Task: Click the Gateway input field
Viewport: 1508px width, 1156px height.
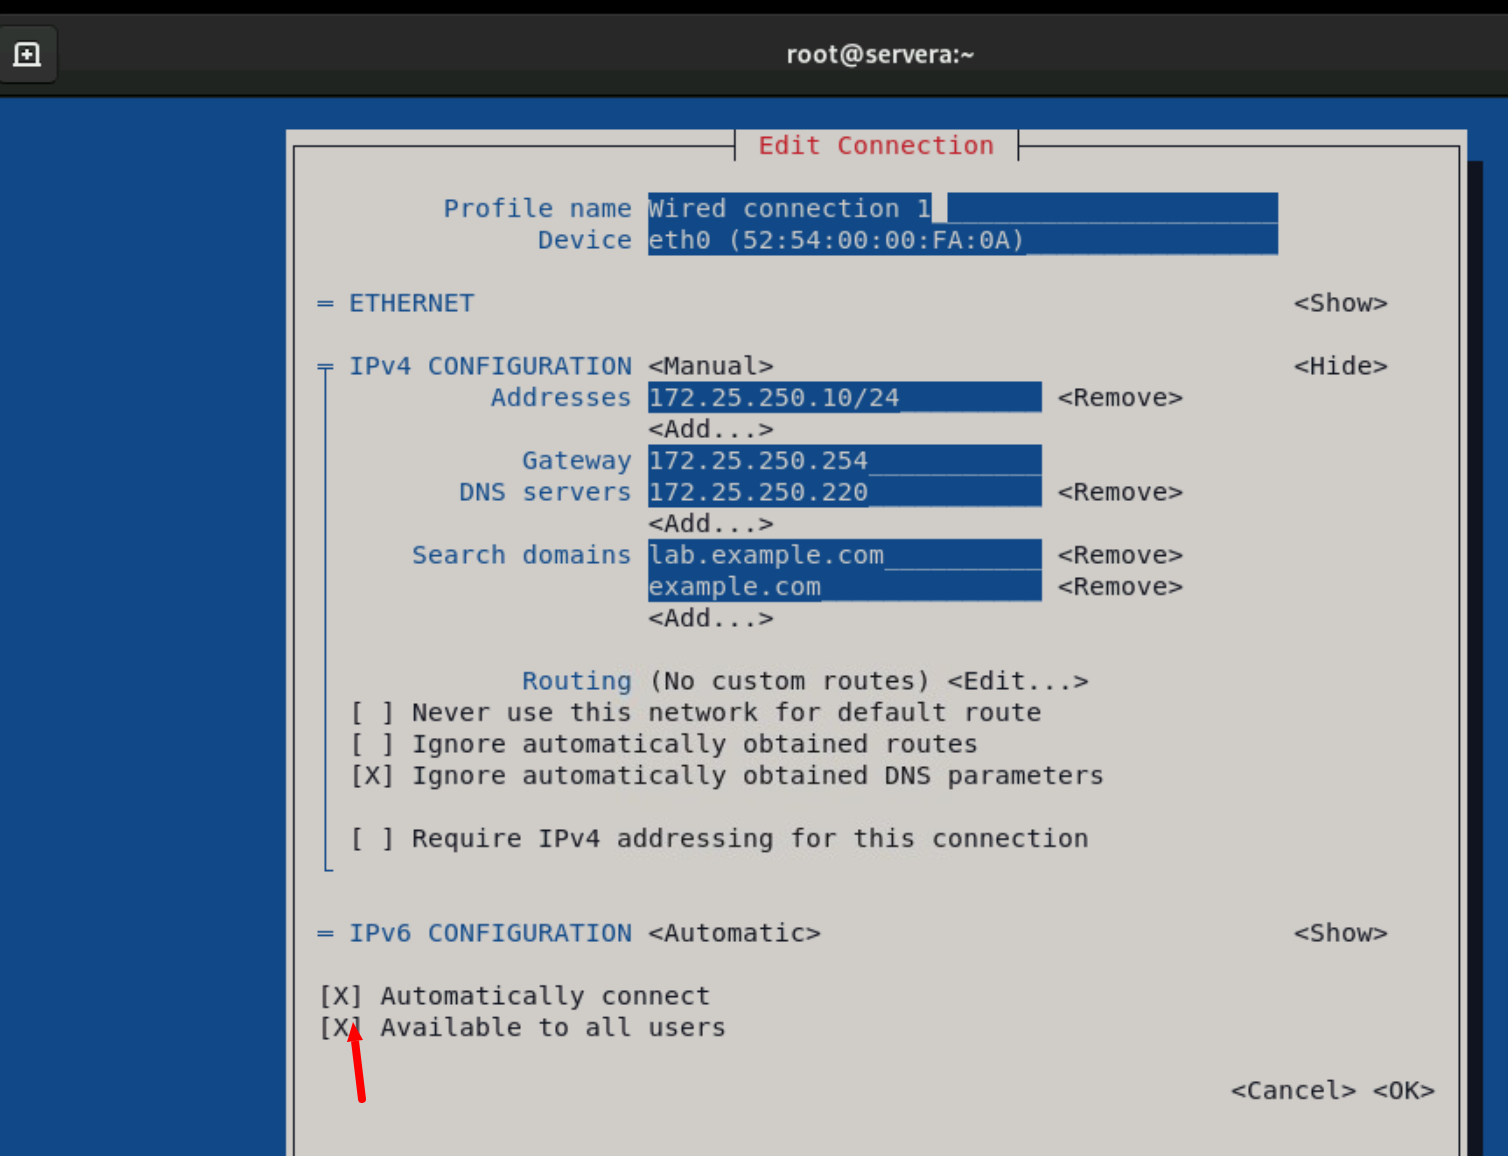Action: point(843,459)
